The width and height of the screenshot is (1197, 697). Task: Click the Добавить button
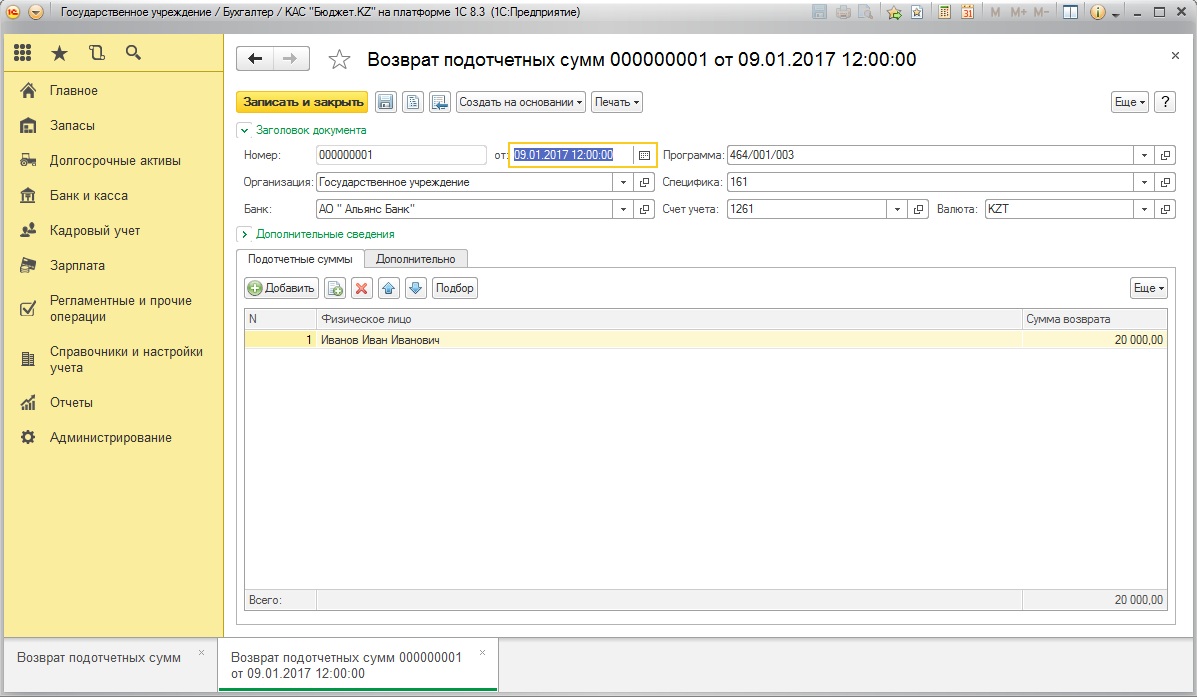281,288
